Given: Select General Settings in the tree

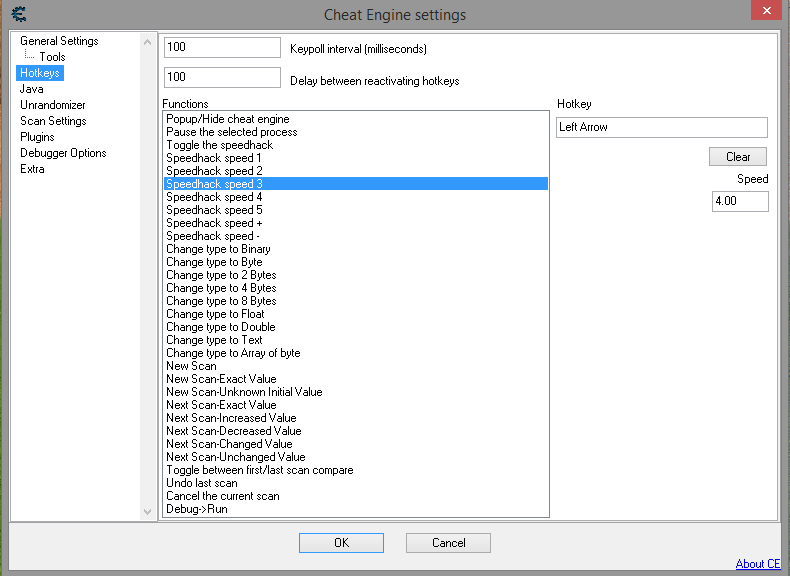Looking at the screenshot, I should pos(59,41).
